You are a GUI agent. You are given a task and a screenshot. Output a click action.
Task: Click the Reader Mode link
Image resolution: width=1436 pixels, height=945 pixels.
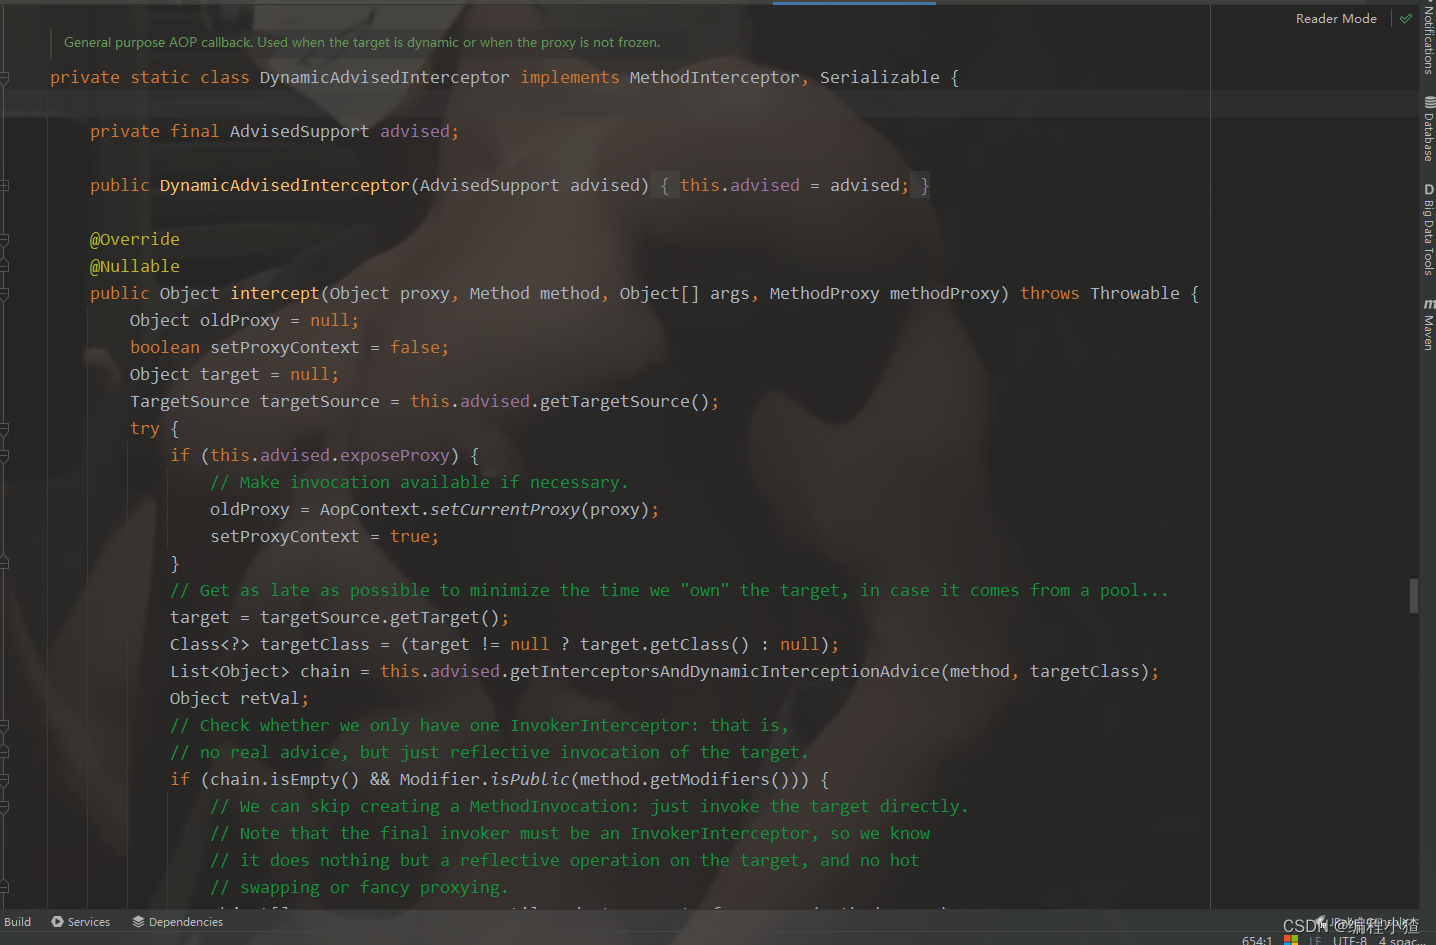point(1336,18)
